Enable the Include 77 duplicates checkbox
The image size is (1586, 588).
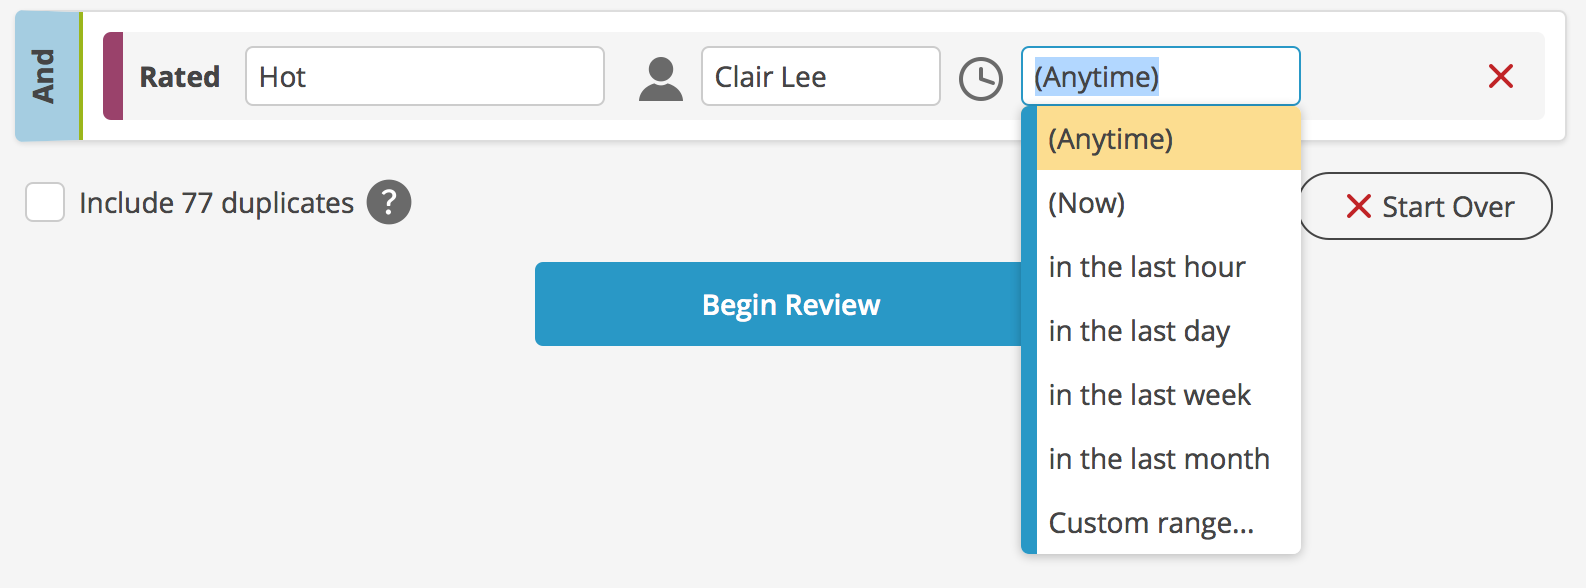[45, 202]
